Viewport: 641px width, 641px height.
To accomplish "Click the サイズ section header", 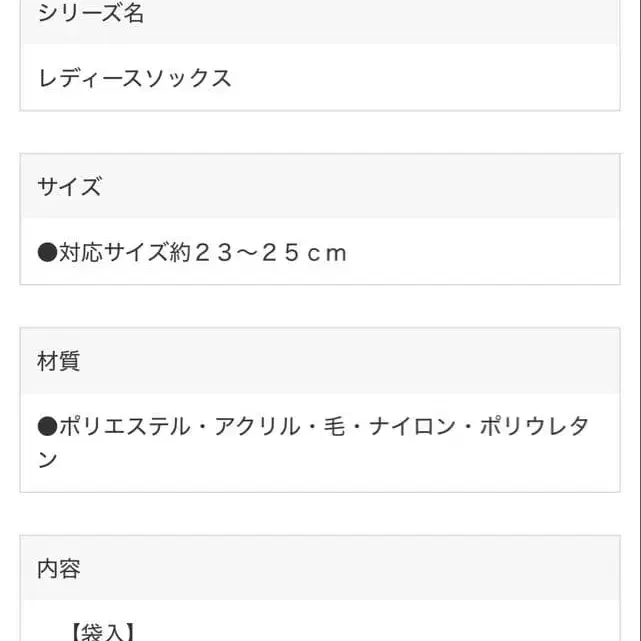I will pyautogui.click(x=69, y=186).
